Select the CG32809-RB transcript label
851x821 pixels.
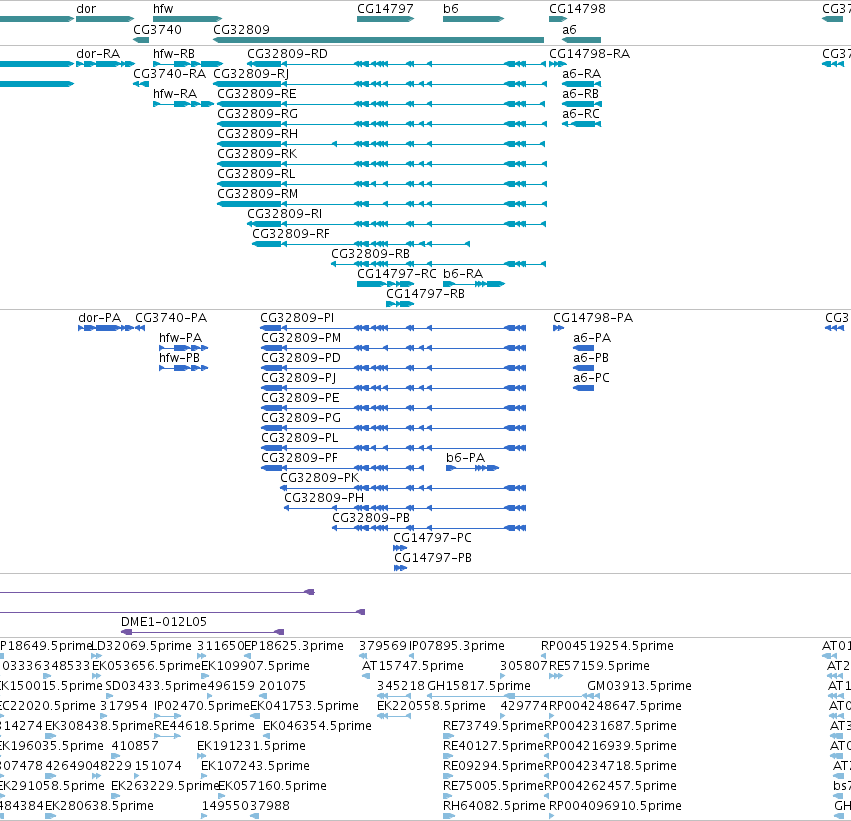point(370,254)
